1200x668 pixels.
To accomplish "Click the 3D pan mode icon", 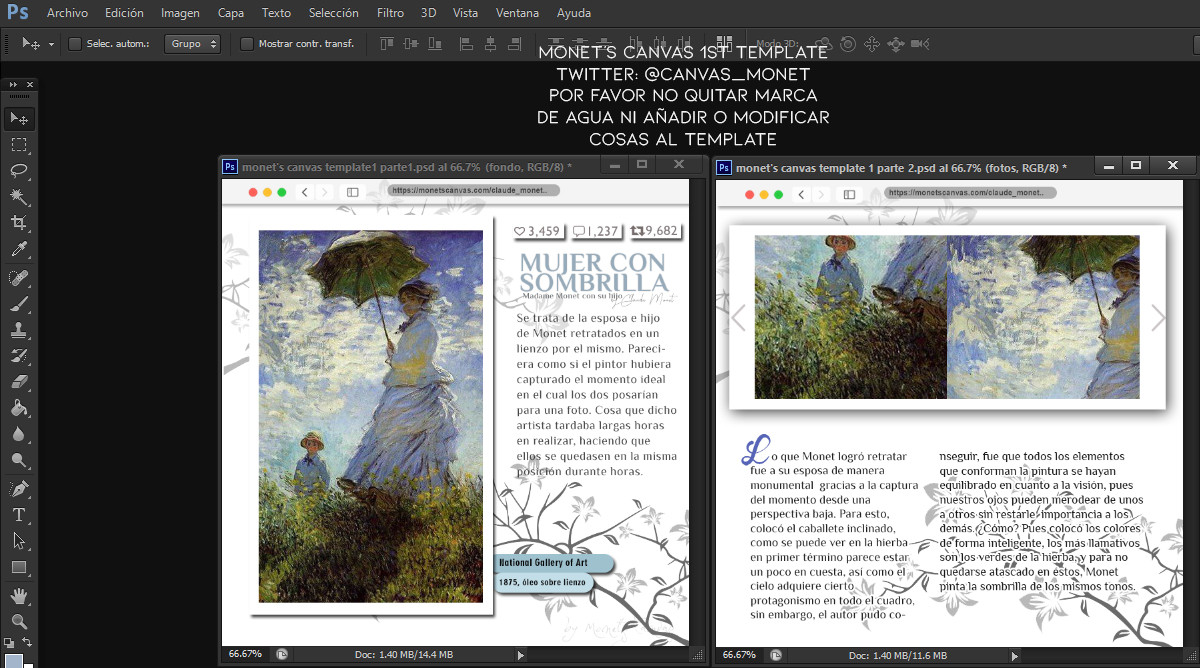I will point(871,44).
